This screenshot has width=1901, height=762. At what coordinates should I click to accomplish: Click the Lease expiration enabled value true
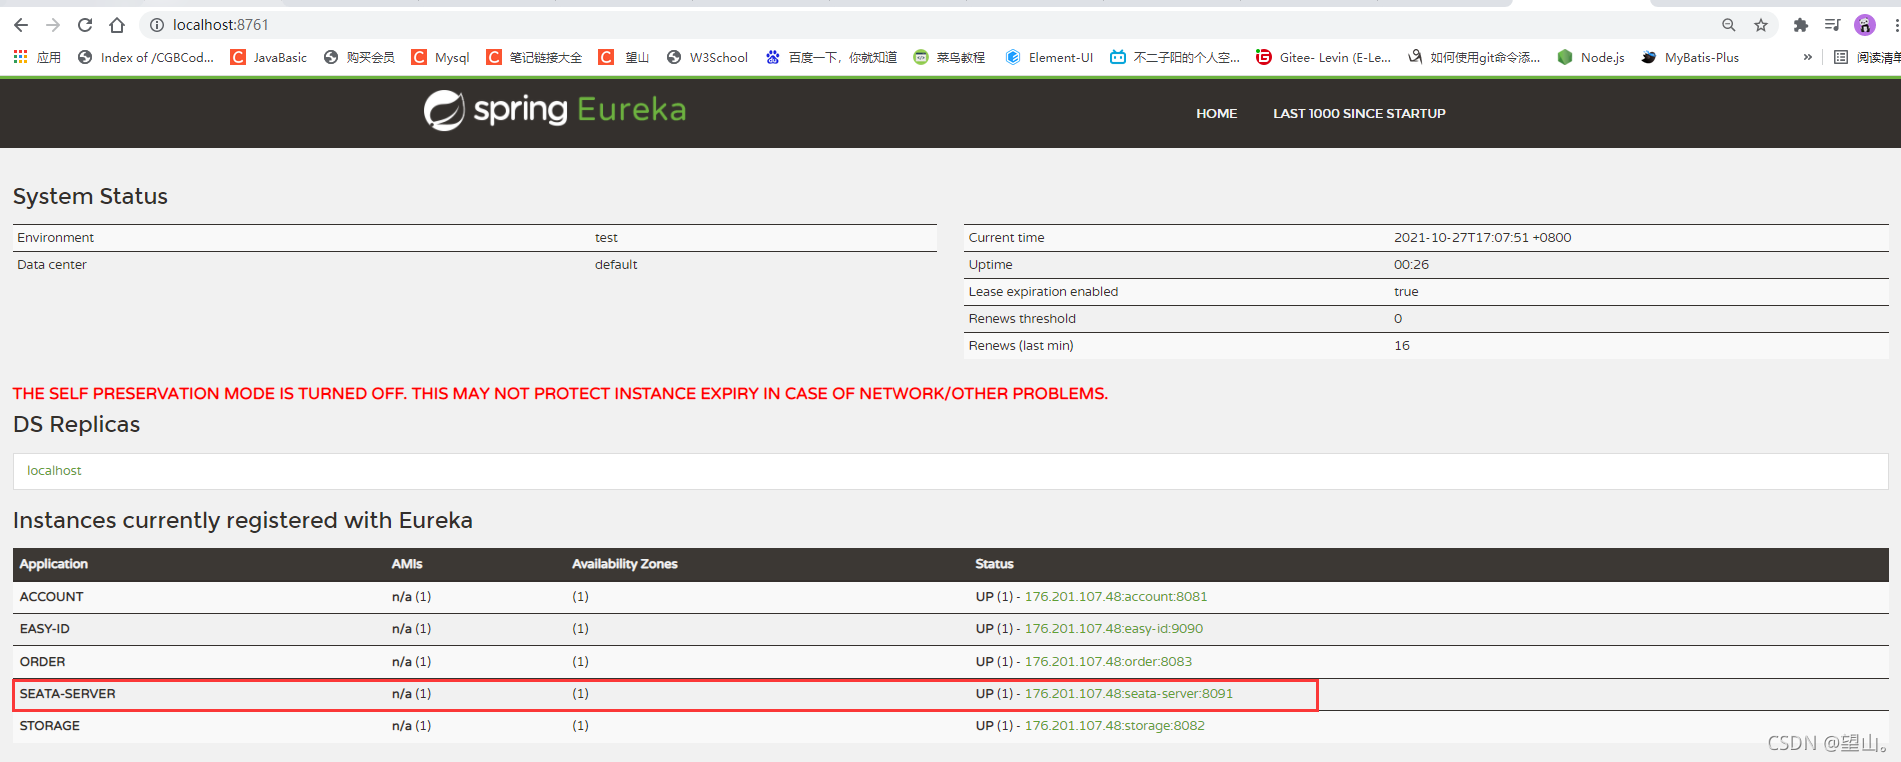1406,292
